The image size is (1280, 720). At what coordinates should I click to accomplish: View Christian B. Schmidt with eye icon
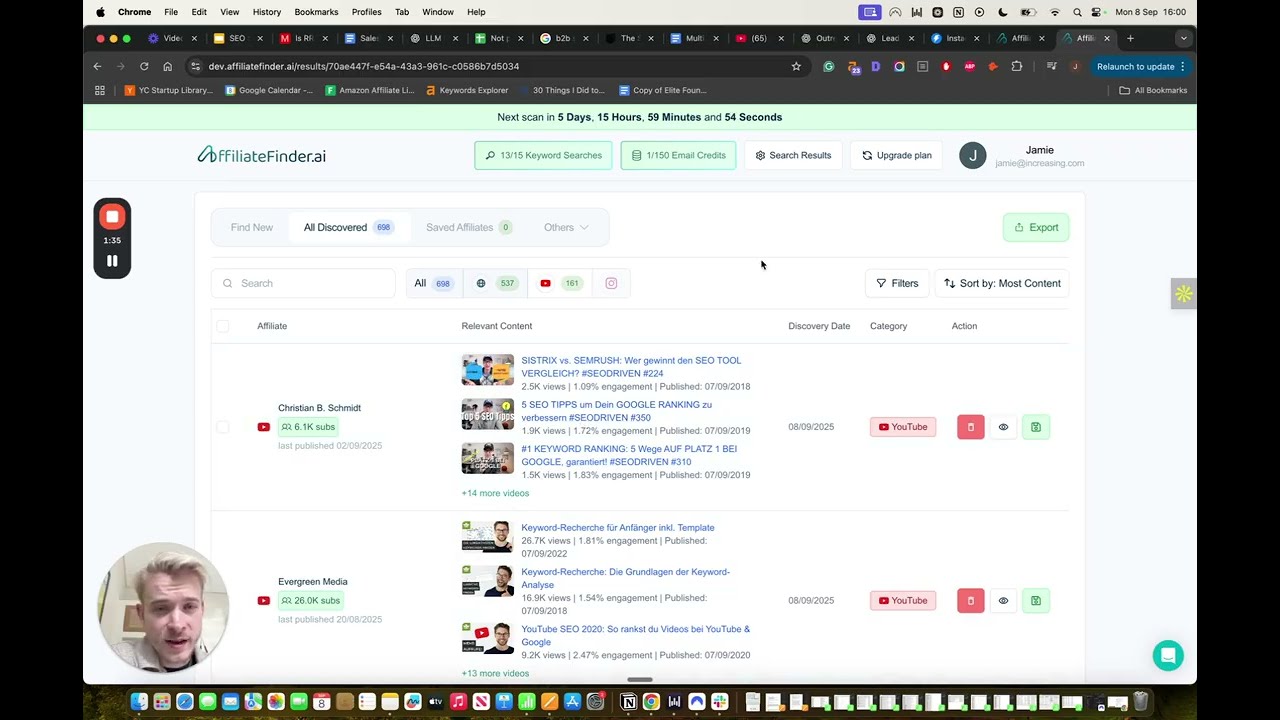pyautogui.click(x=1003, y=427)
